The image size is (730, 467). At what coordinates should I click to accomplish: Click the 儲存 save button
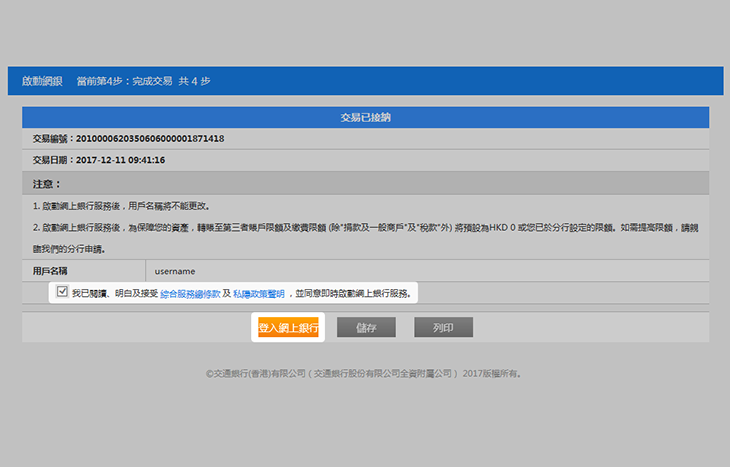(366, 328)
